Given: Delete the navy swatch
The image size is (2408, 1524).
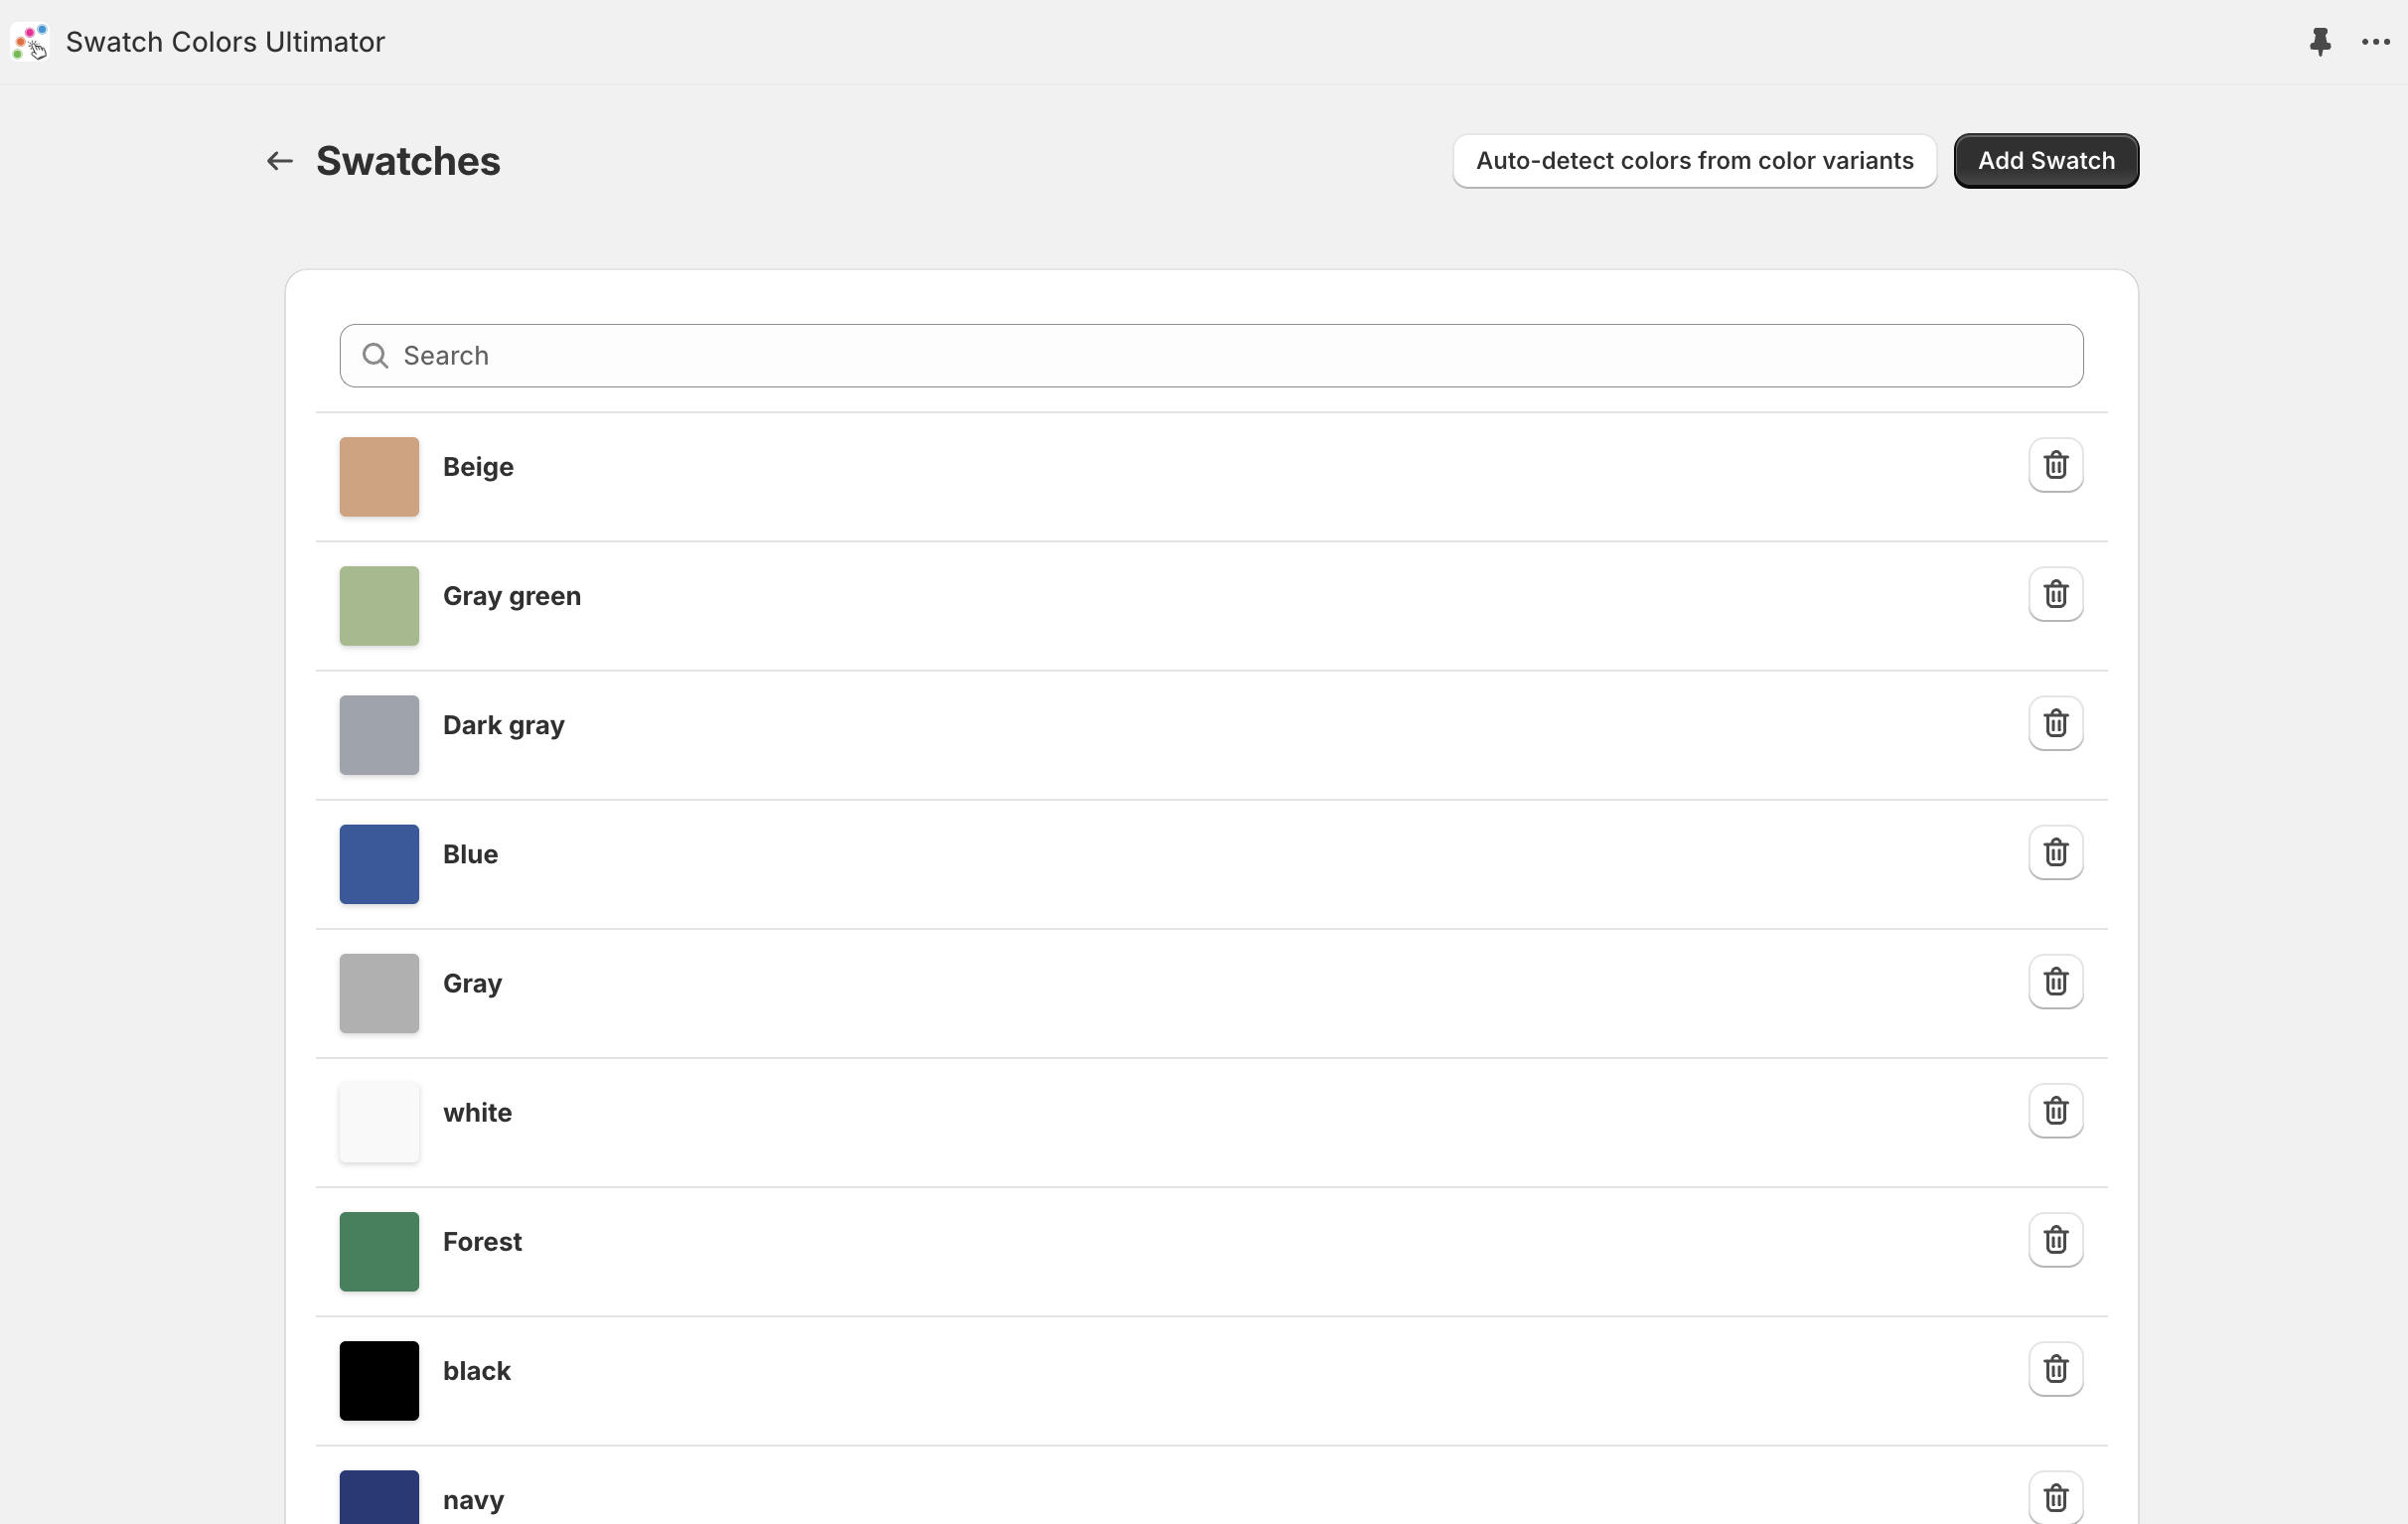Looking at the screenshot, I should pos(2055,1496).
